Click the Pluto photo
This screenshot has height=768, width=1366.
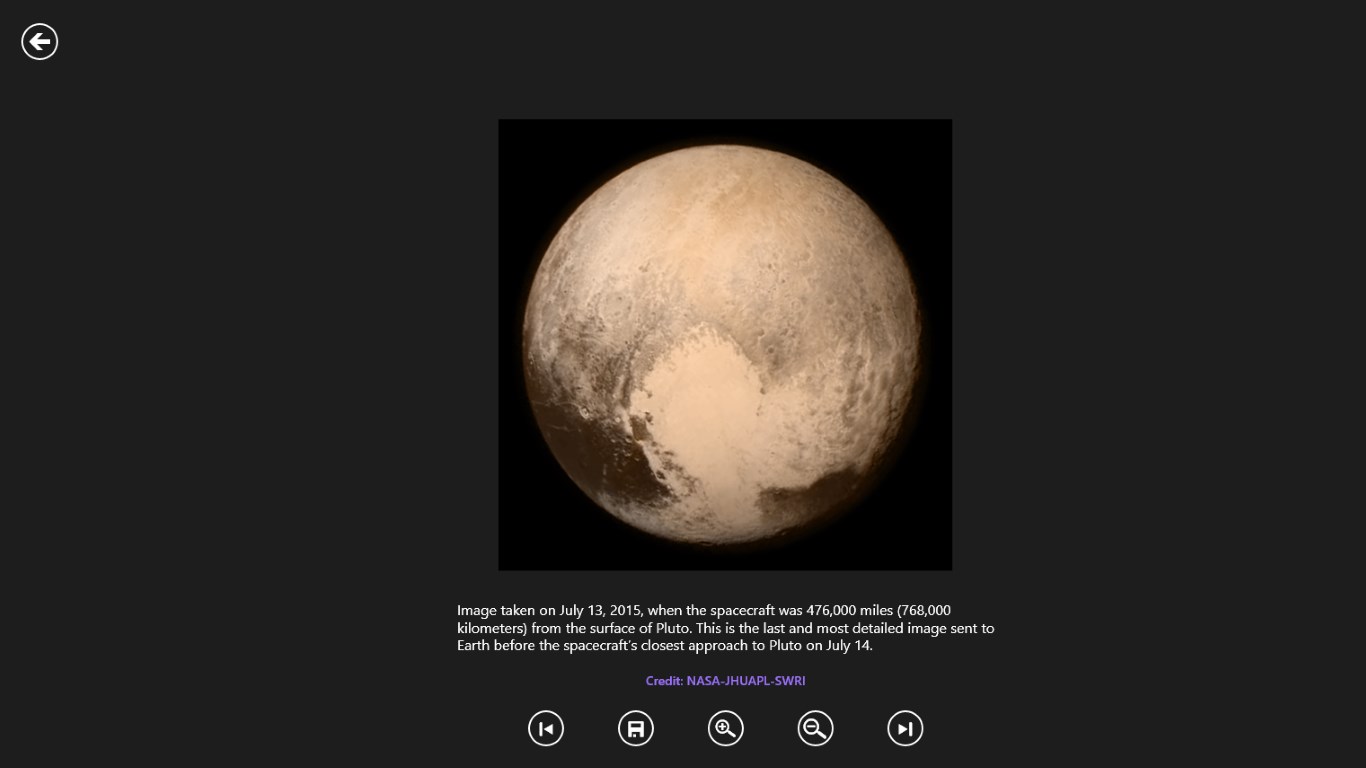(x=725, y=345)
